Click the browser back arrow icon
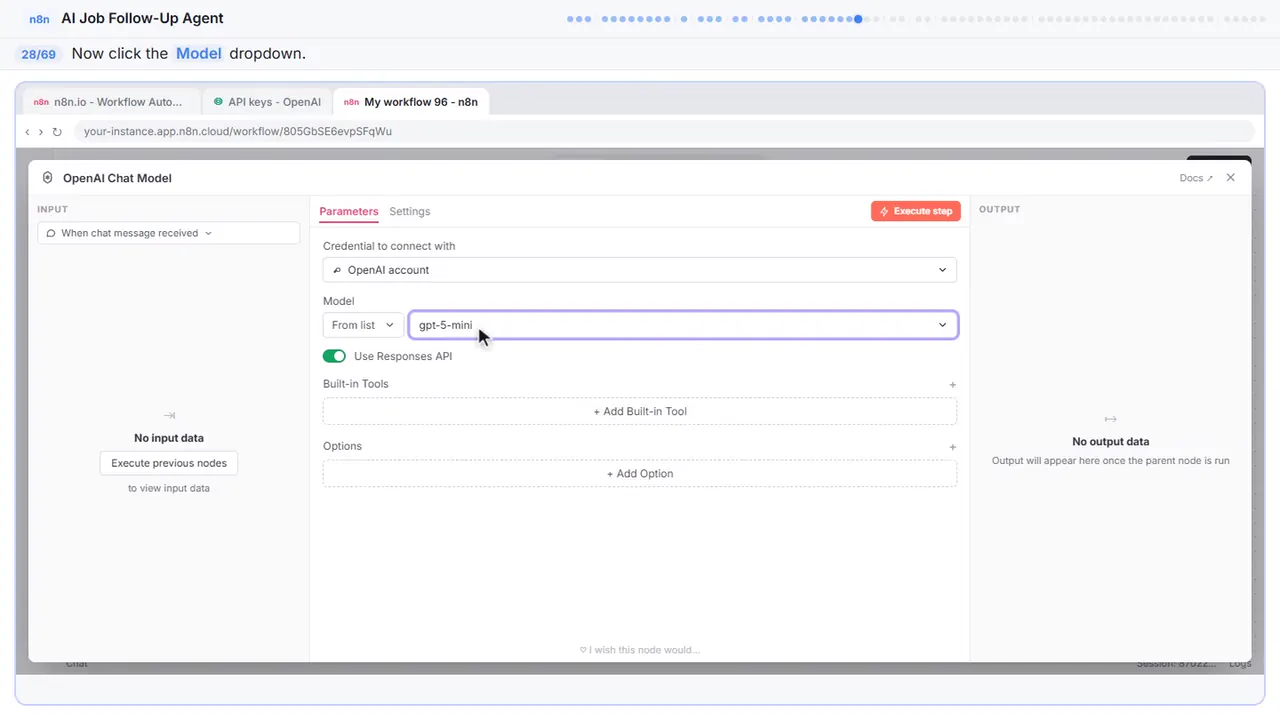This screenshot has height=720, width=1280. click(27, 132)
